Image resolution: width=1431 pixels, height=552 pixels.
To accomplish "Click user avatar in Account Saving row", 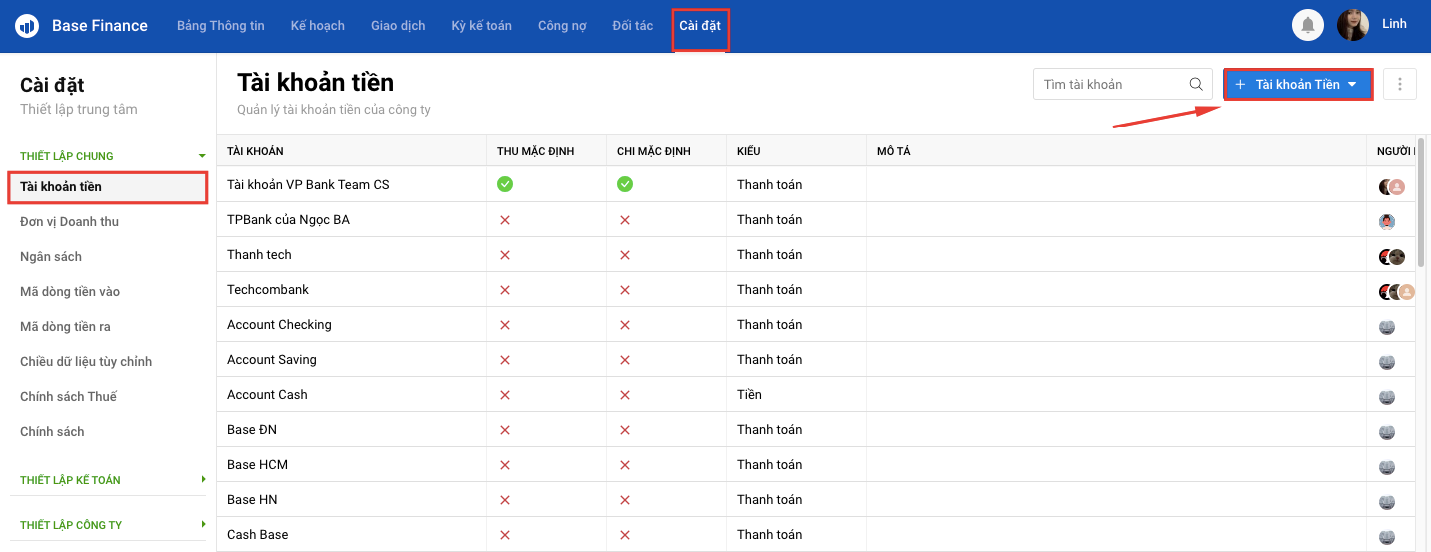I will (x=1387, y=362).
